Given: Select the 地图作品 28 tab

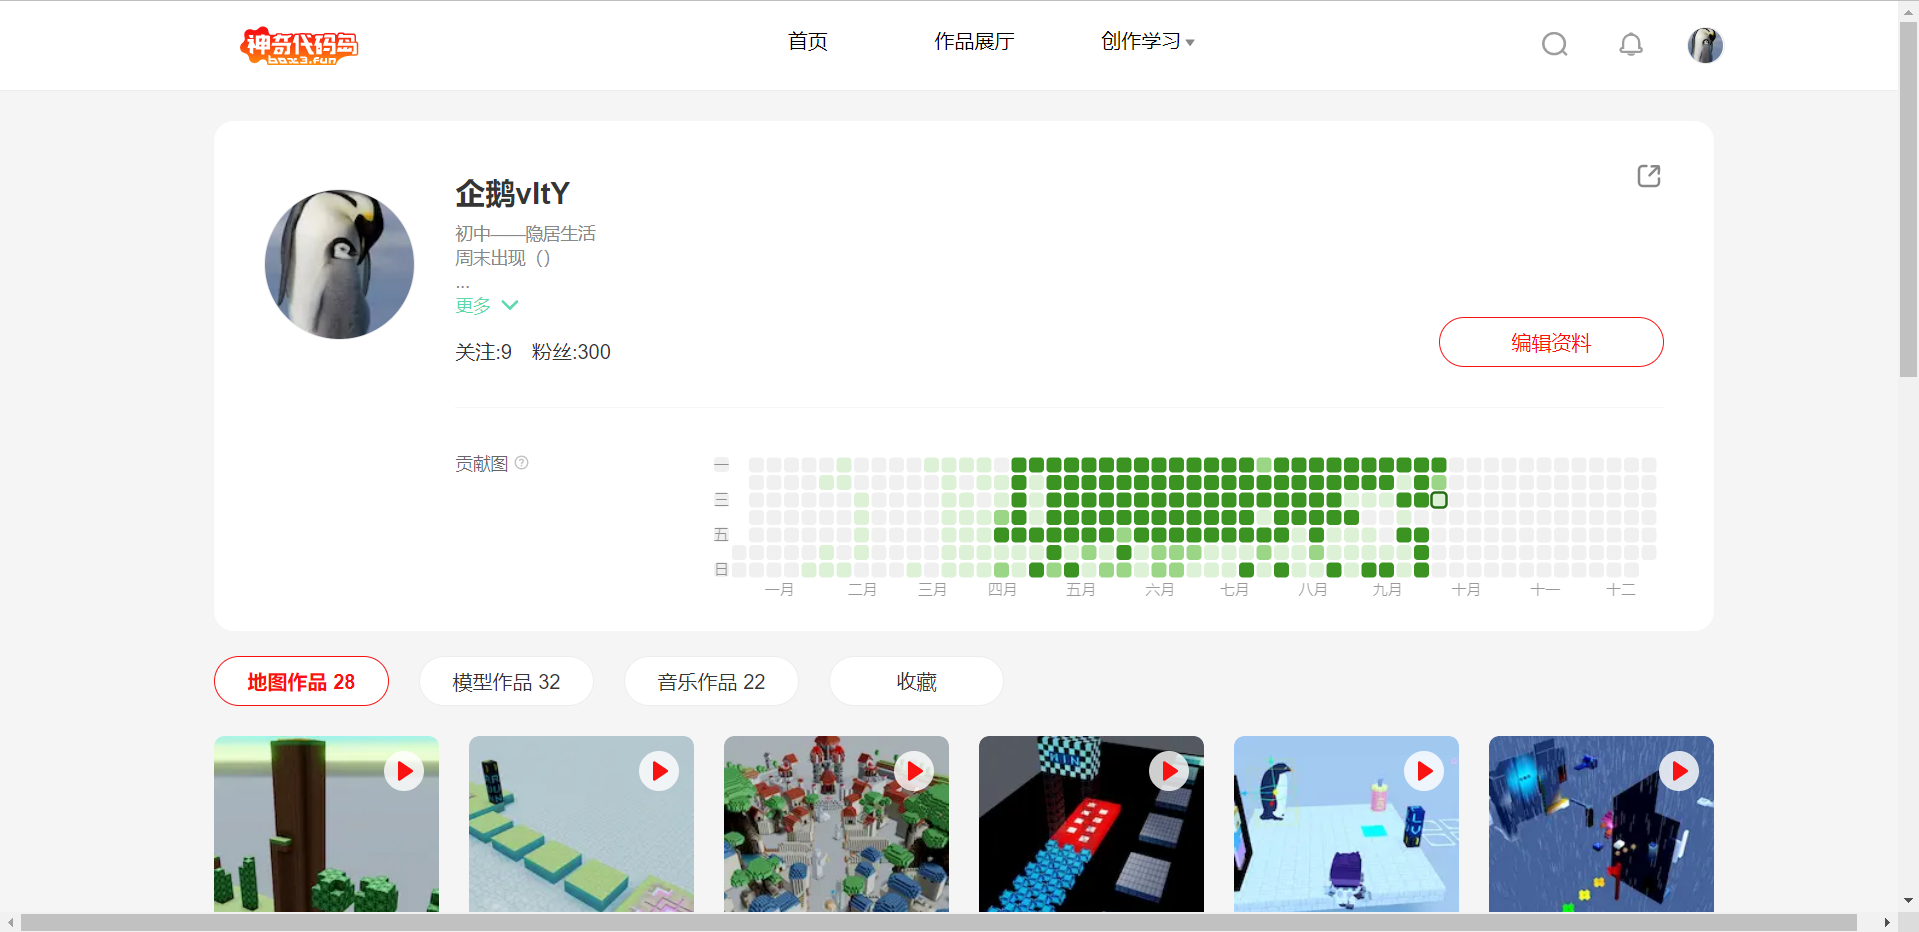Looking at the screenshot, I should click(301, 681).
